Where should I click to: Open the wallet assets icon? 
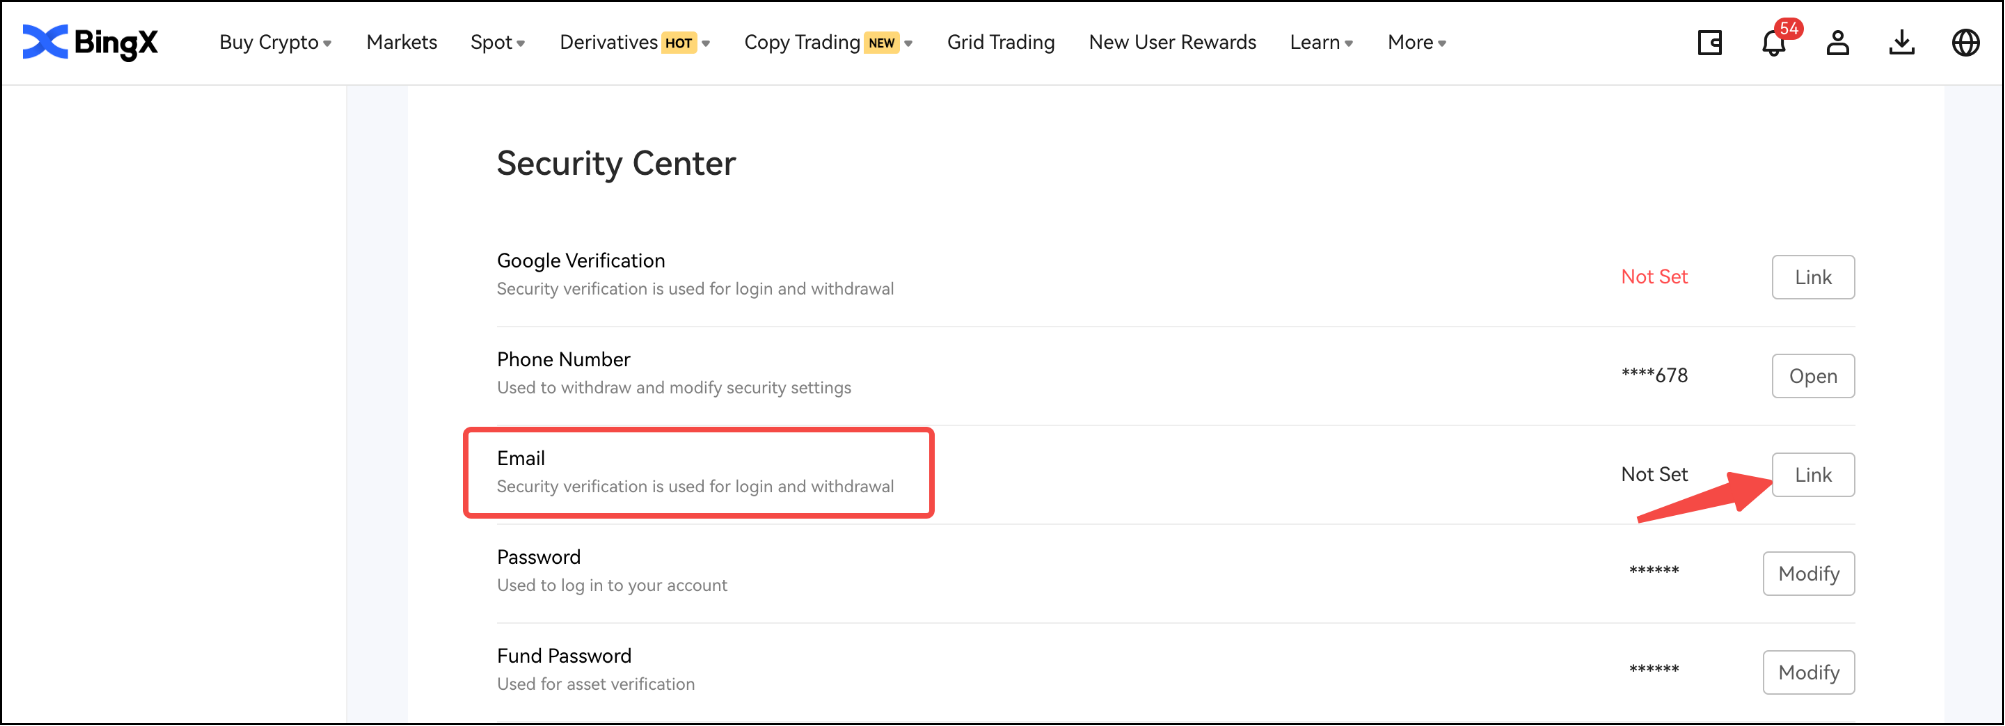[1709, 43]
